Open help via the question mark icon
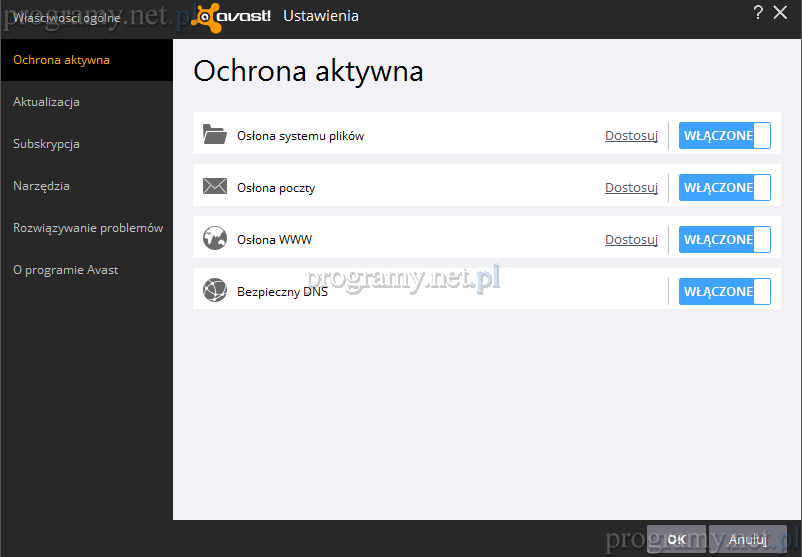802x557 pixels. click(x=758, y=13)
